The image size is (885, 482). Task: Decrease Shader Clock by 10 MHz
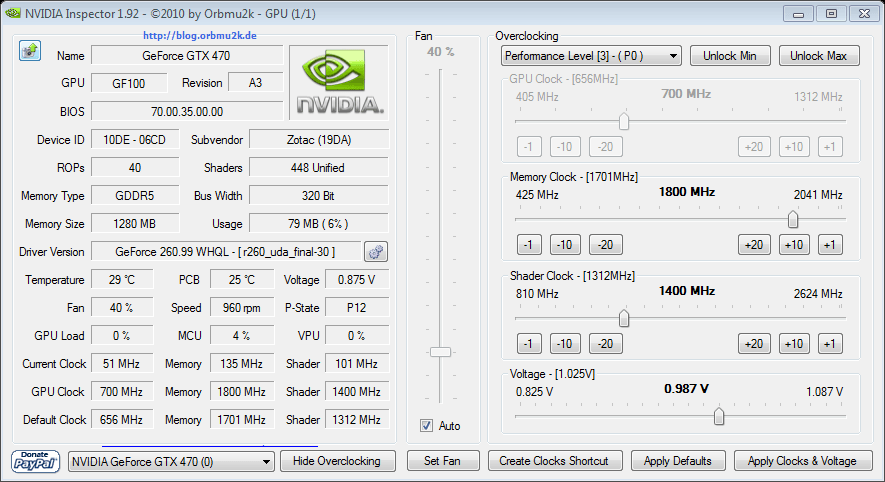[x=565, y=344]
